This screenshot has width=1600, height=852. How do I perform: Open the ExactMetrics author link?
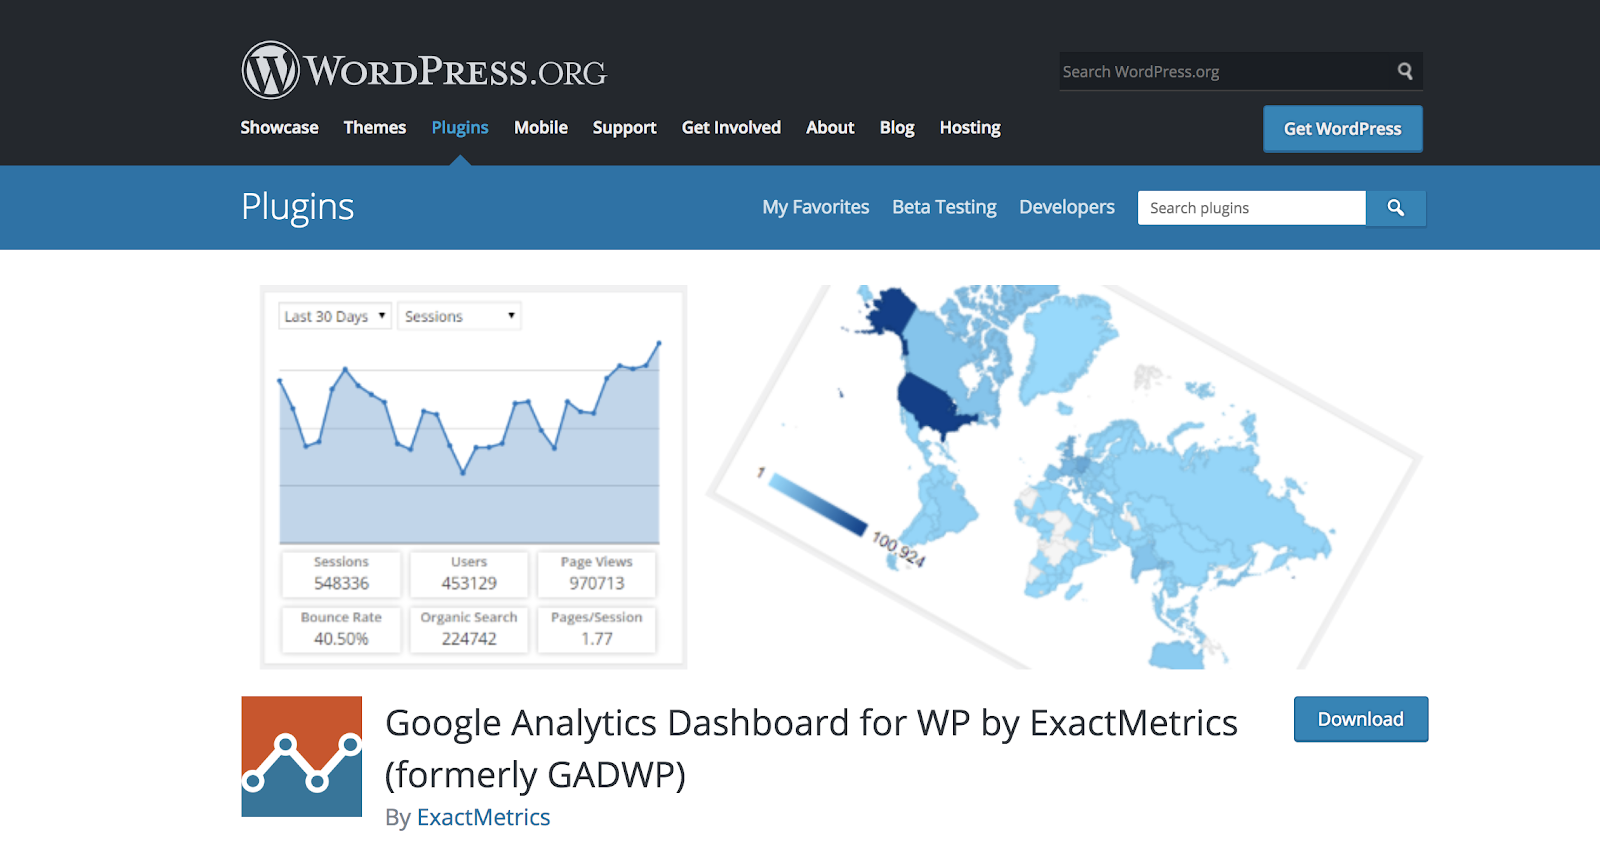[x=483, y=817]
